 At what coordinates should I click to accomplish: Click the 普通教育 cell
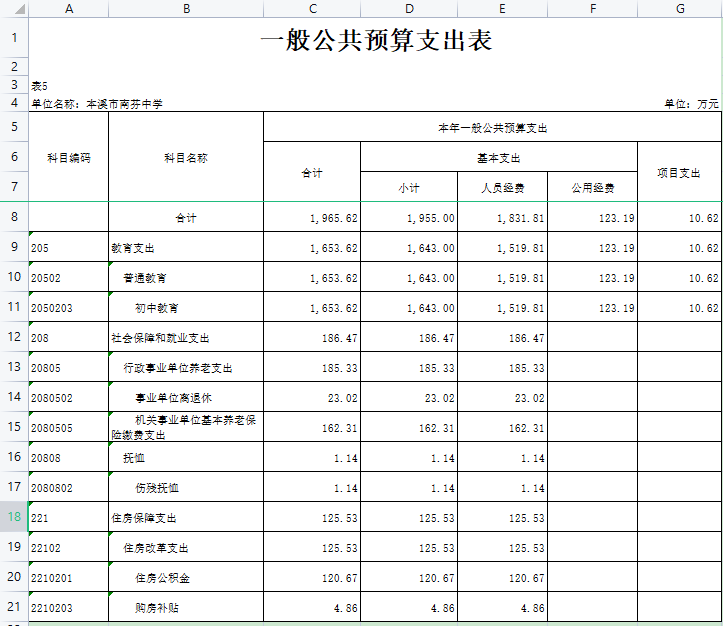tap(186, 278)
